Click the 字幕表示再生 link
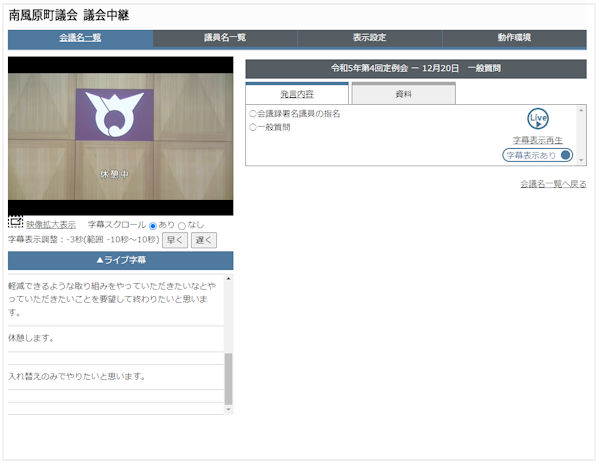This screenshot has width=600, height=467. (x=538, y=140)
